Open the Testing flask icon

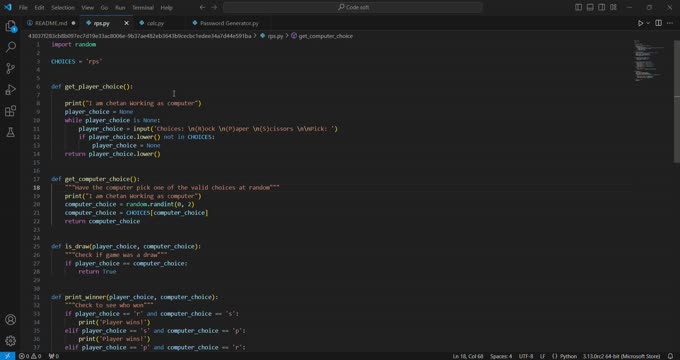pyautogui.click(x=10, y=132)
